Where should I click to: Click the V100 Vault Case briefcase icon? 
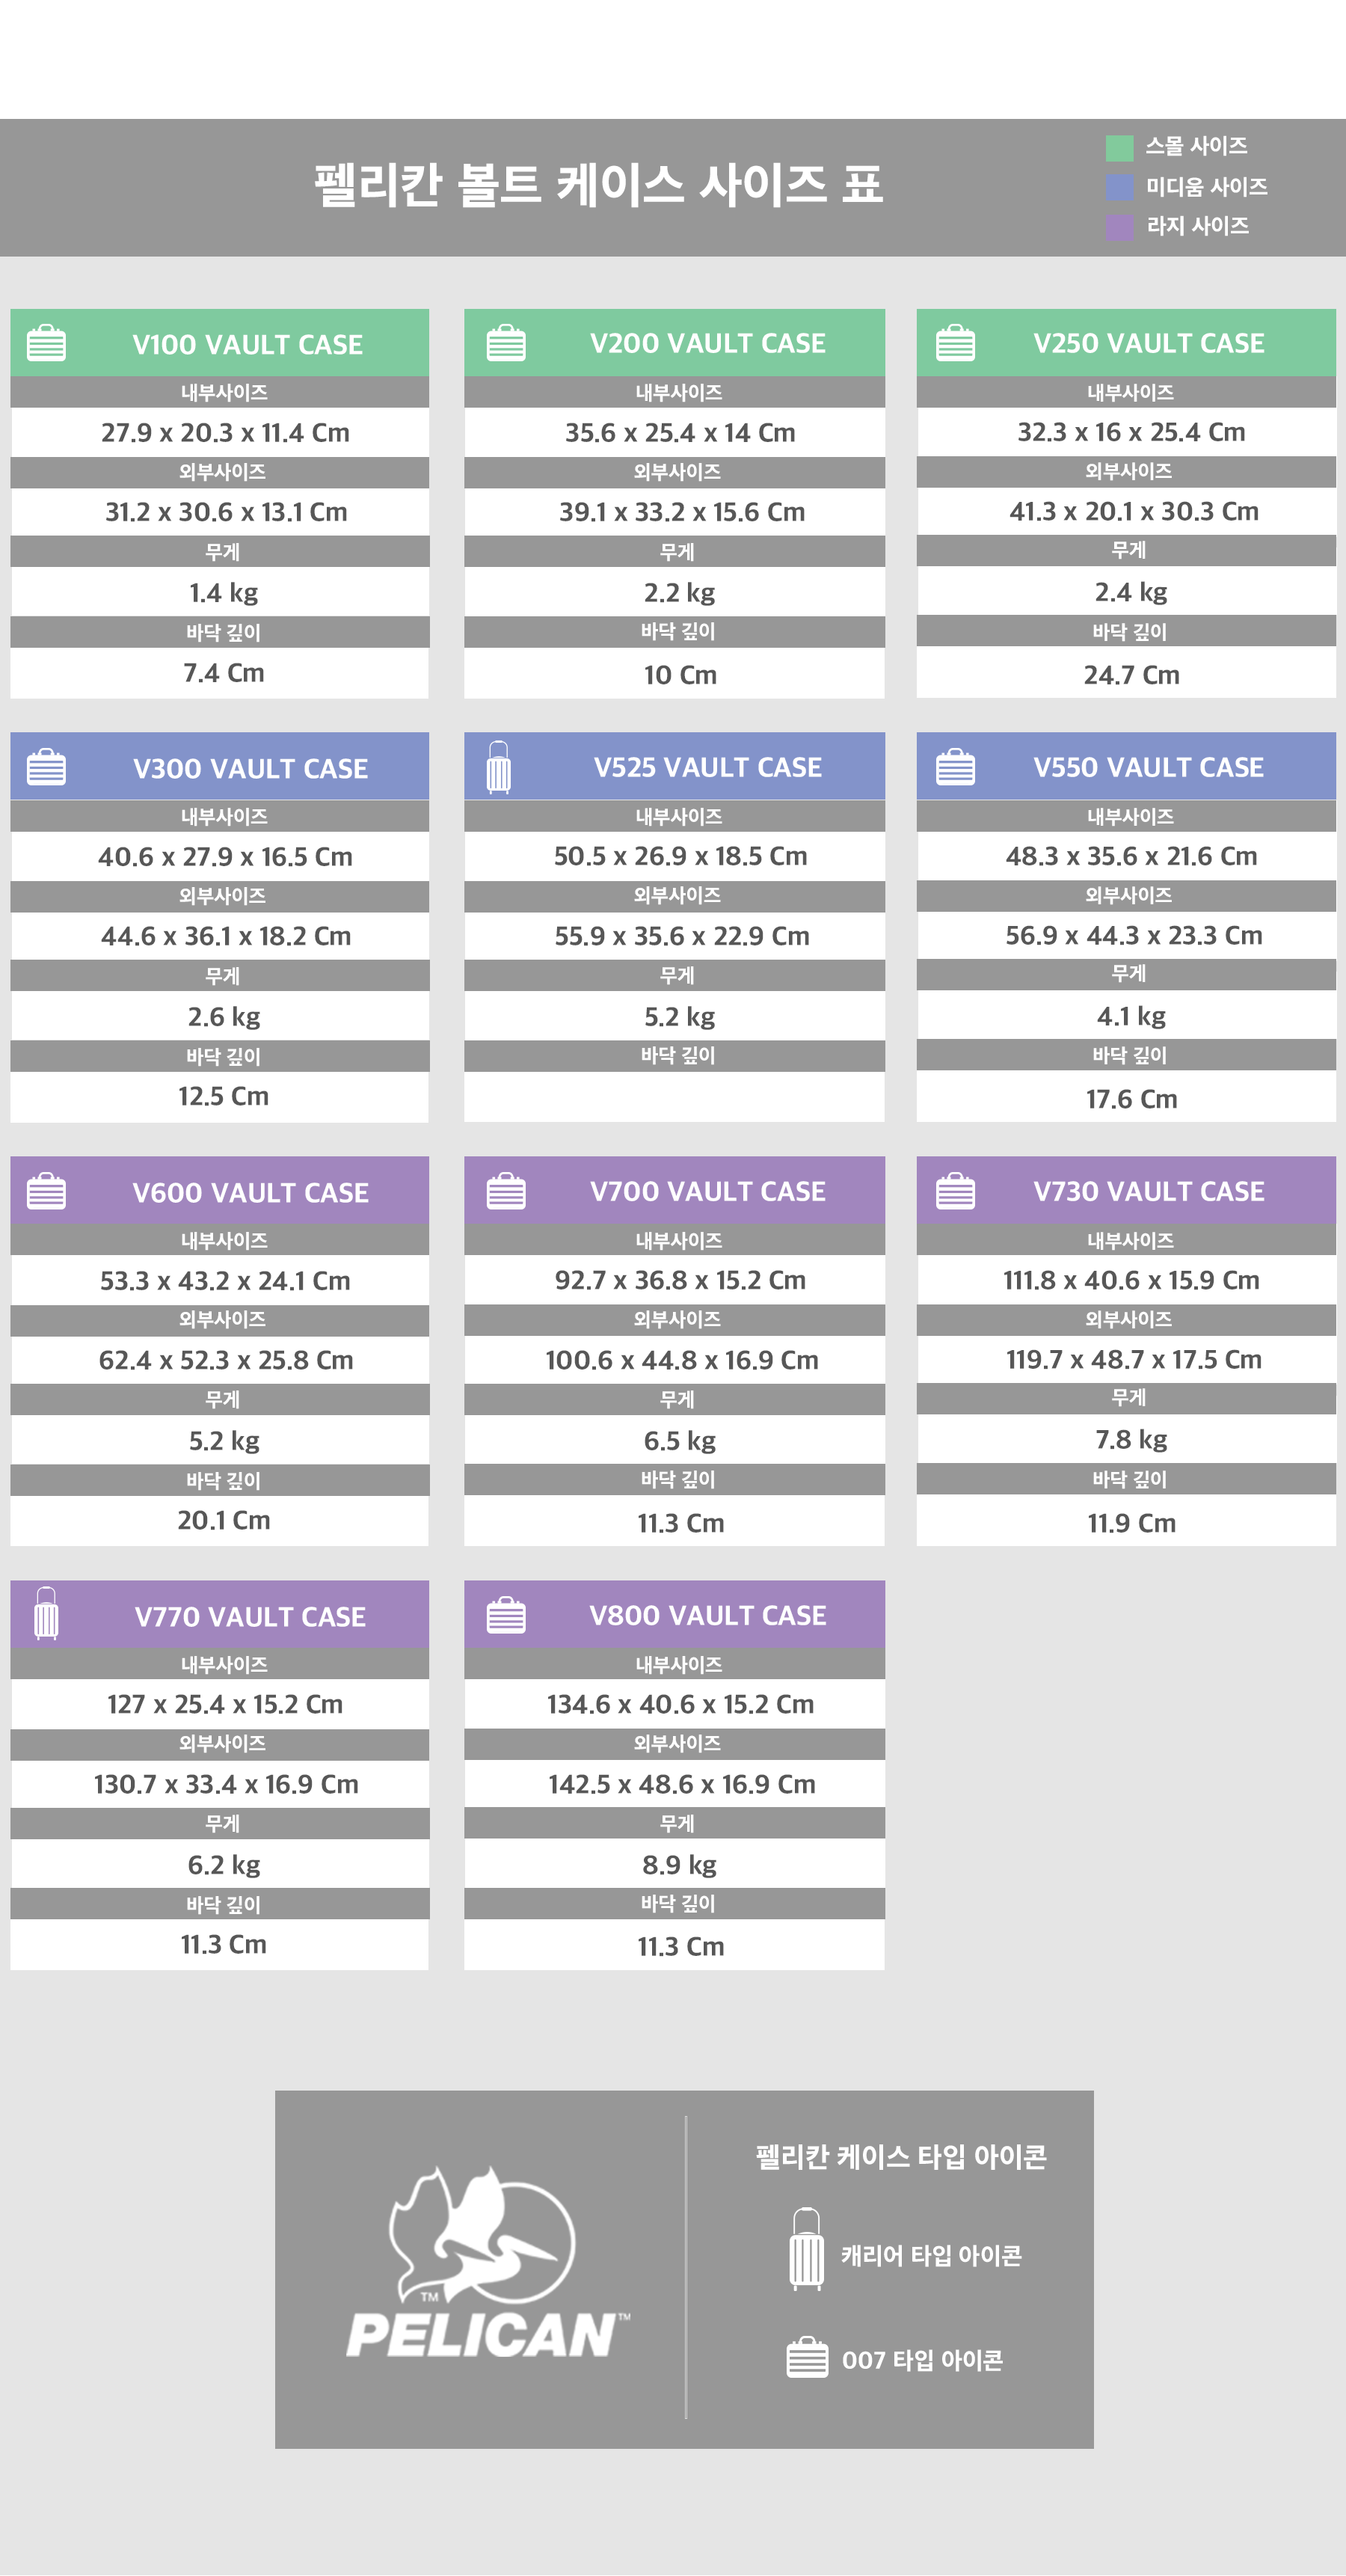pyautogui.click(x=46, y=343)
